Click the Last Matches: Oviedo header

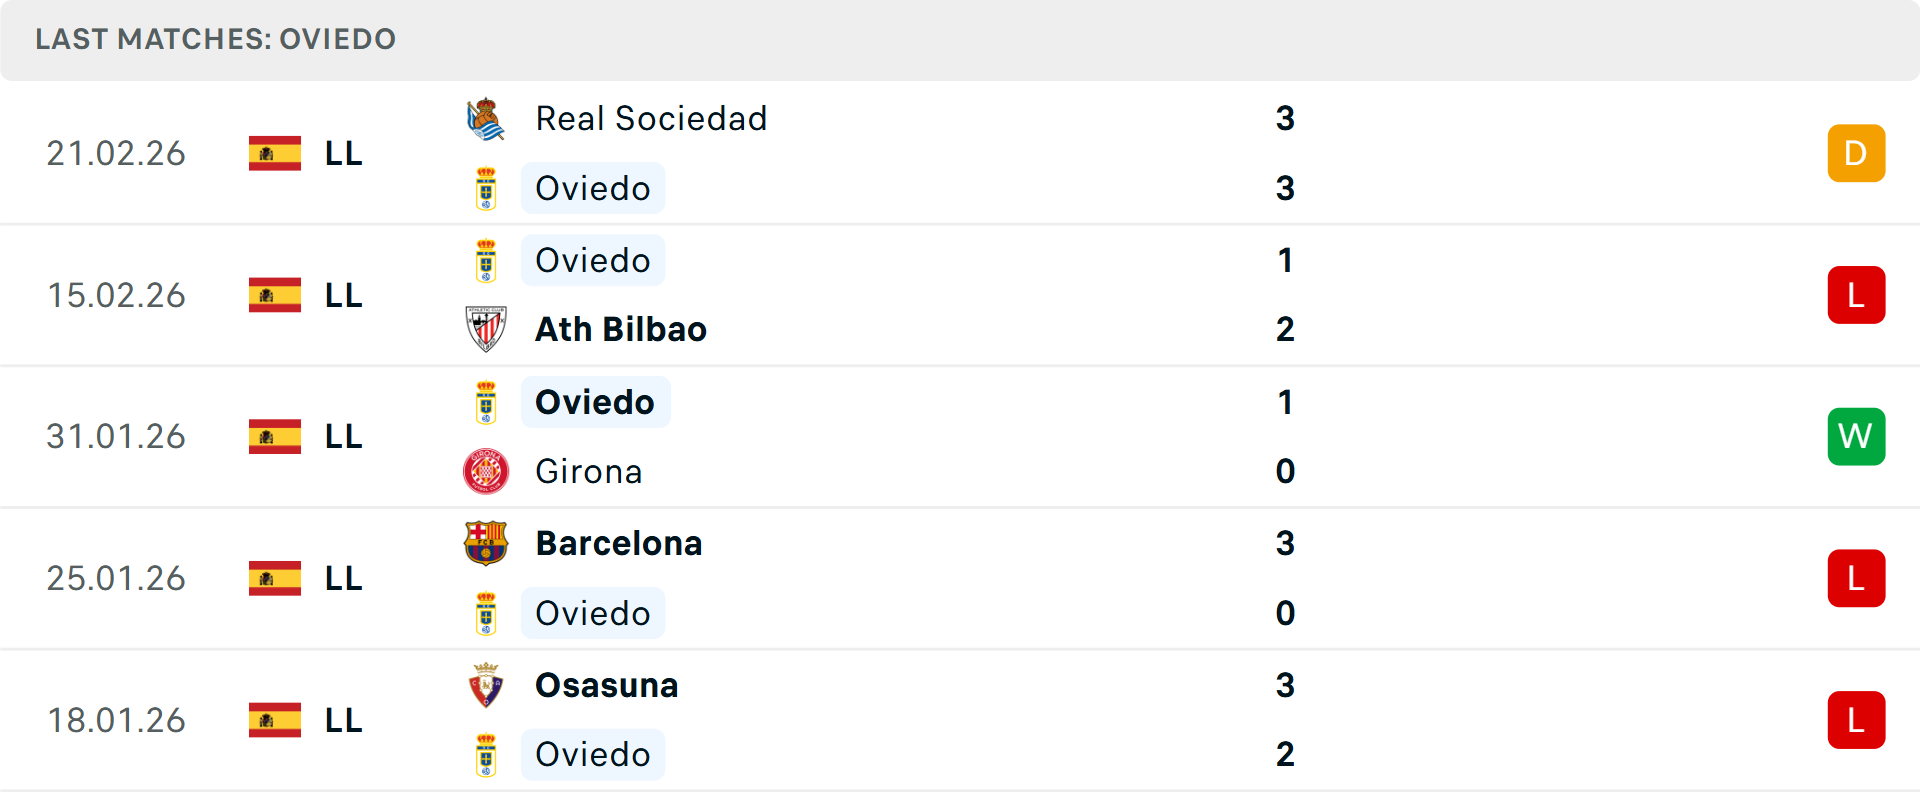coord(216,39)
